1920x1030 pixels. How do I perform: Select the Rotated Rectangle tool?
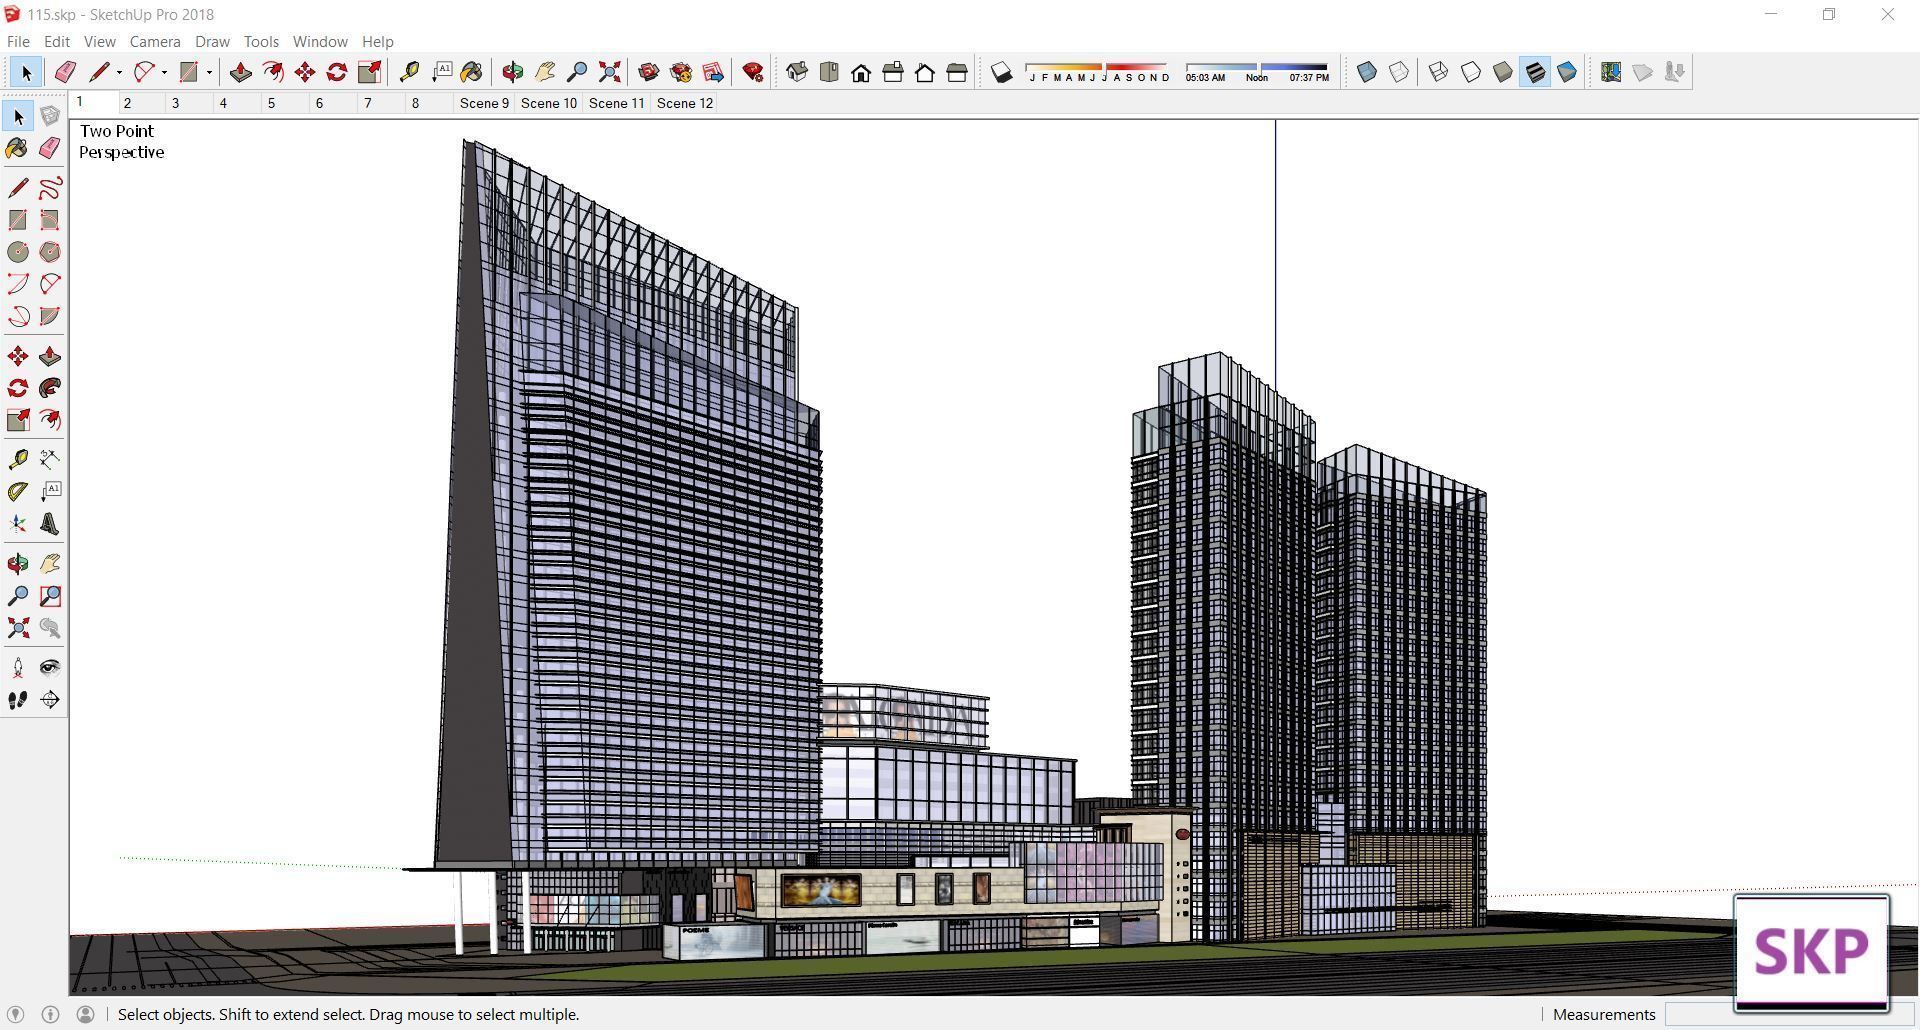(x=50, y=220)
